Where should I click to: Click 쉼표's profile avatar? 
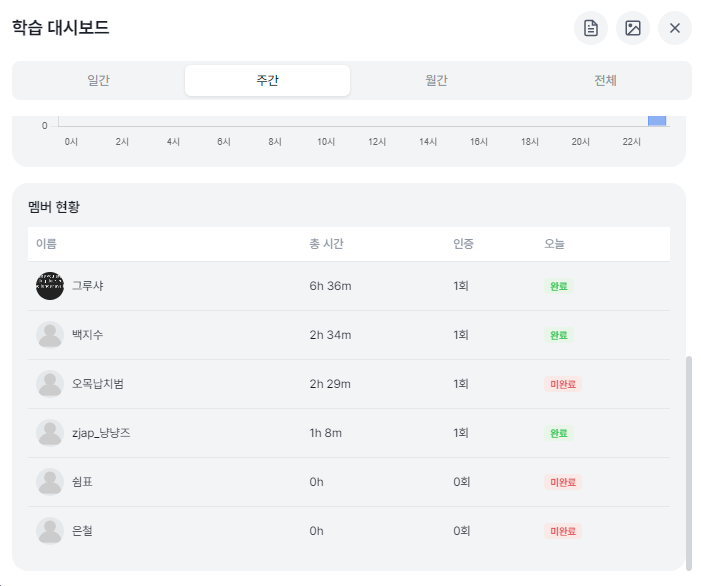pyautogui.click(x=50, y=482)
